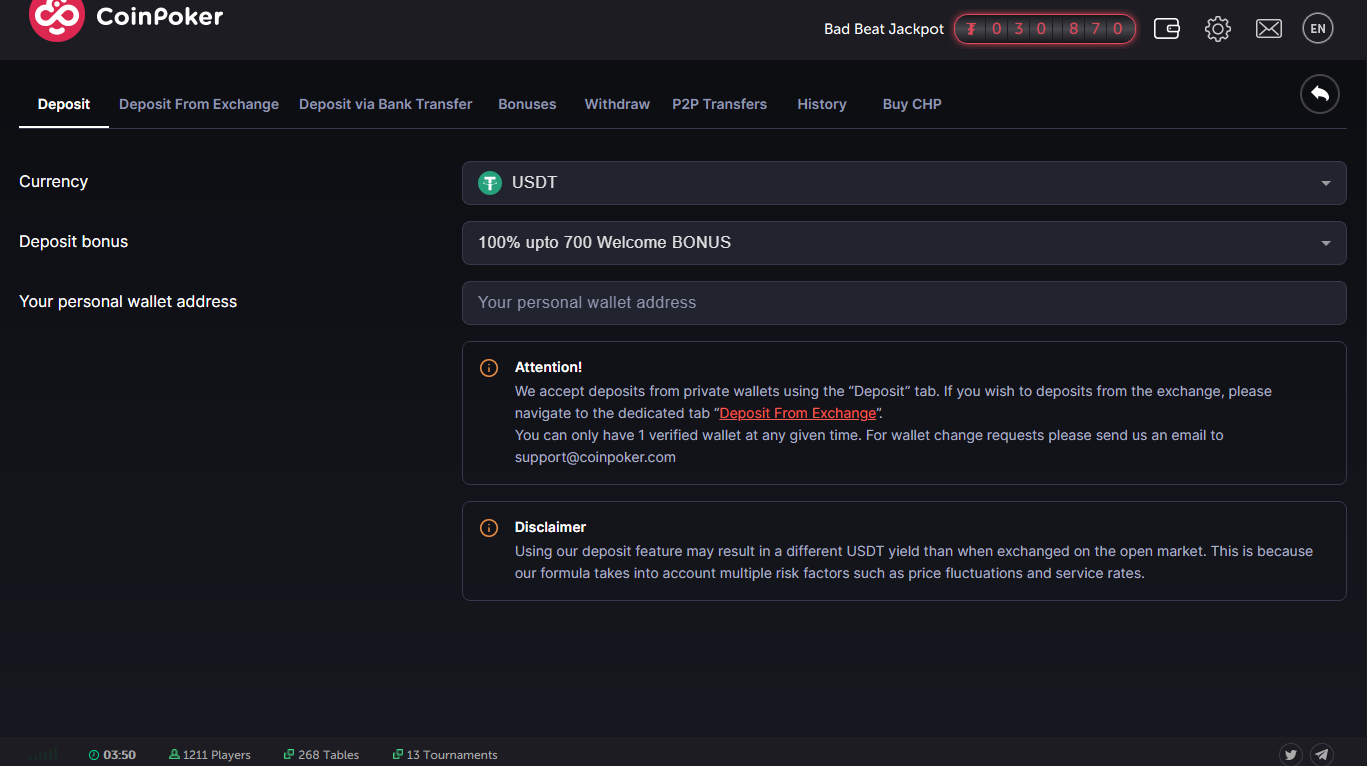The image size is (1367, 766).
Task: Expand the USDT currency dropdown
Action: (904, 183)
